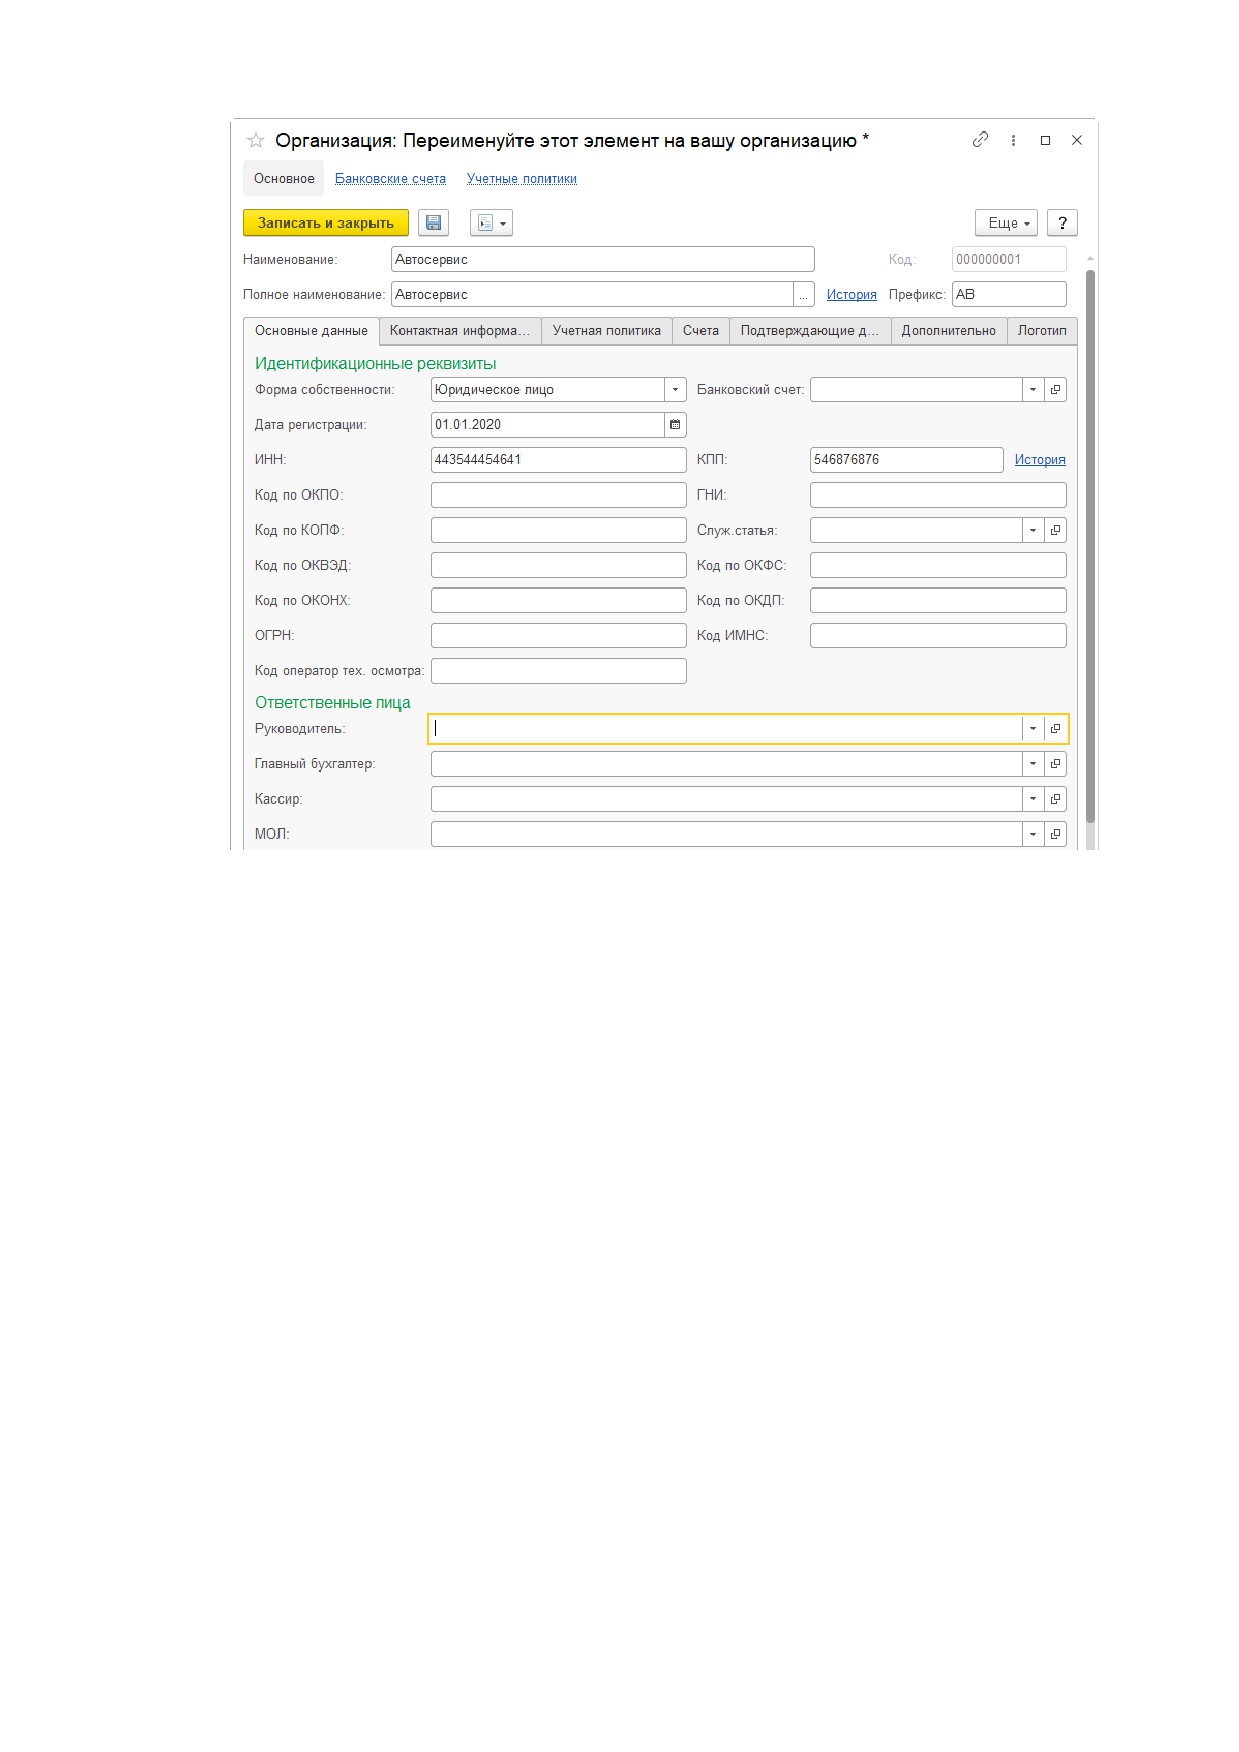
Task: Click the Префикс input field
Action: 1009,295
